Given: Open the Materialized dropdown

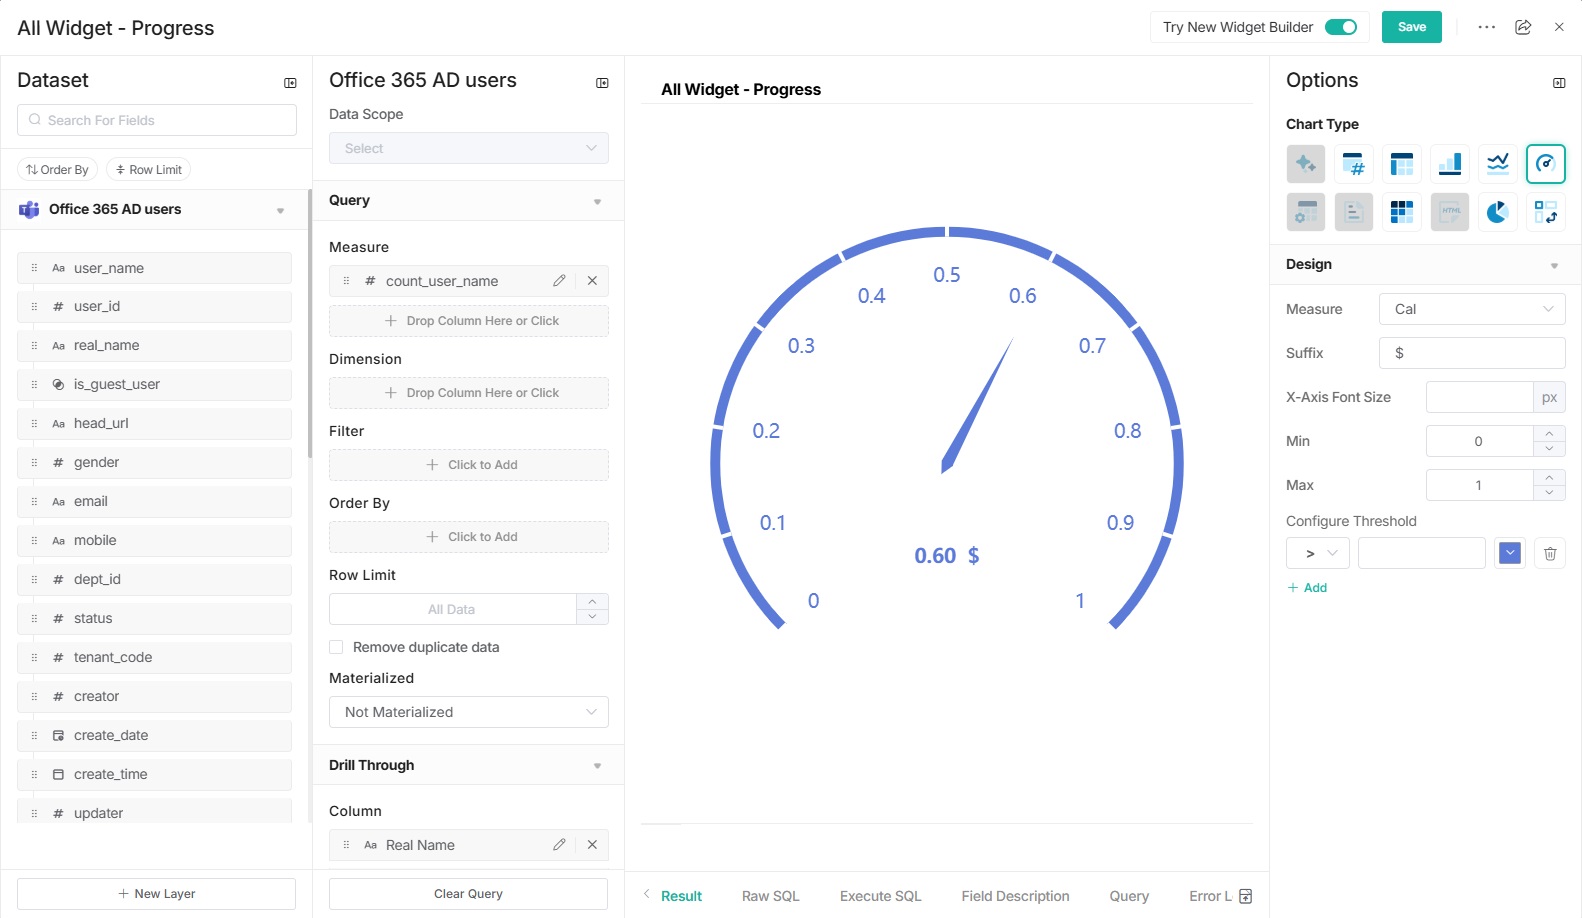Looking at the screenshot, I should point(468,712).
